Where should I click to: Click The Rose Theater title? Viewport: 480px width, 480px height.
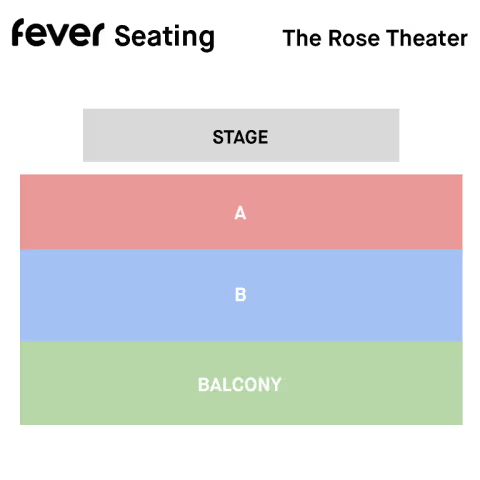click(375, 38)
